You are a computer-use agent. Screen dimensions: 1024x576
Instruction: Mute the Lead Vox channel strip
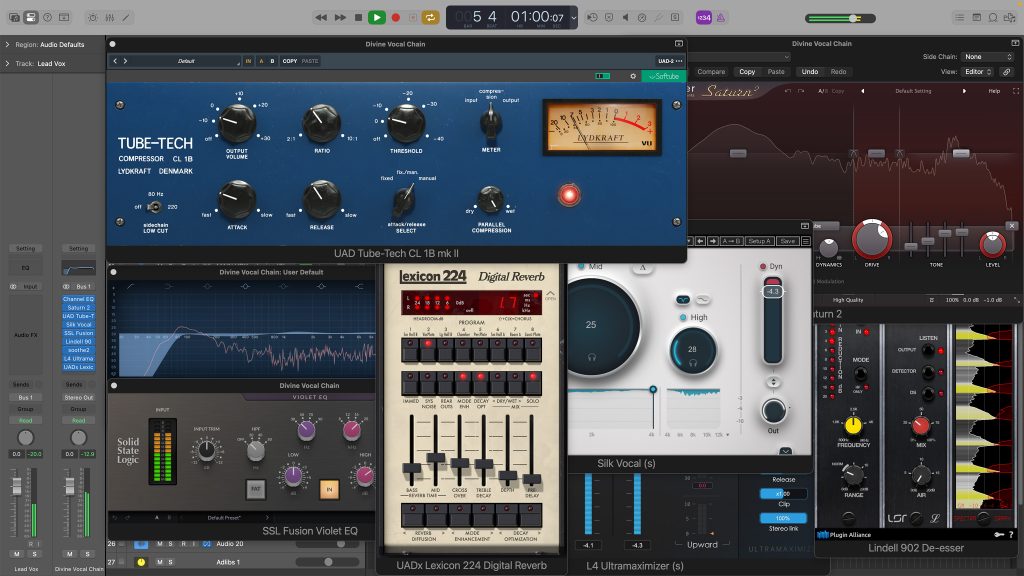17,554
